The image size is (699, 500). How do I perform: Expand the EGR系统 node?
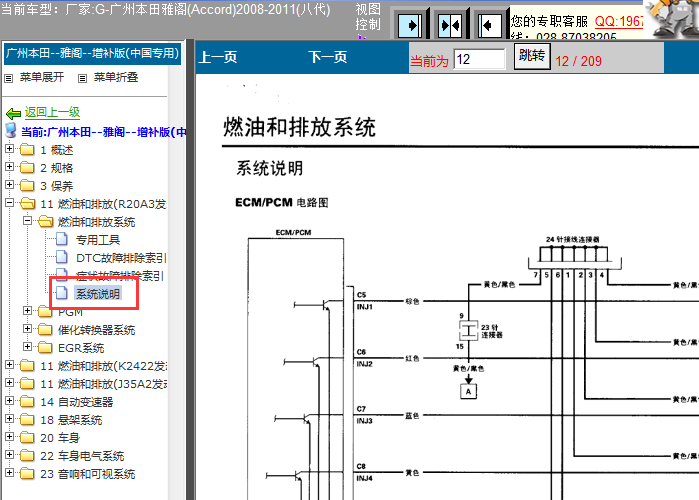pos(27,346)
